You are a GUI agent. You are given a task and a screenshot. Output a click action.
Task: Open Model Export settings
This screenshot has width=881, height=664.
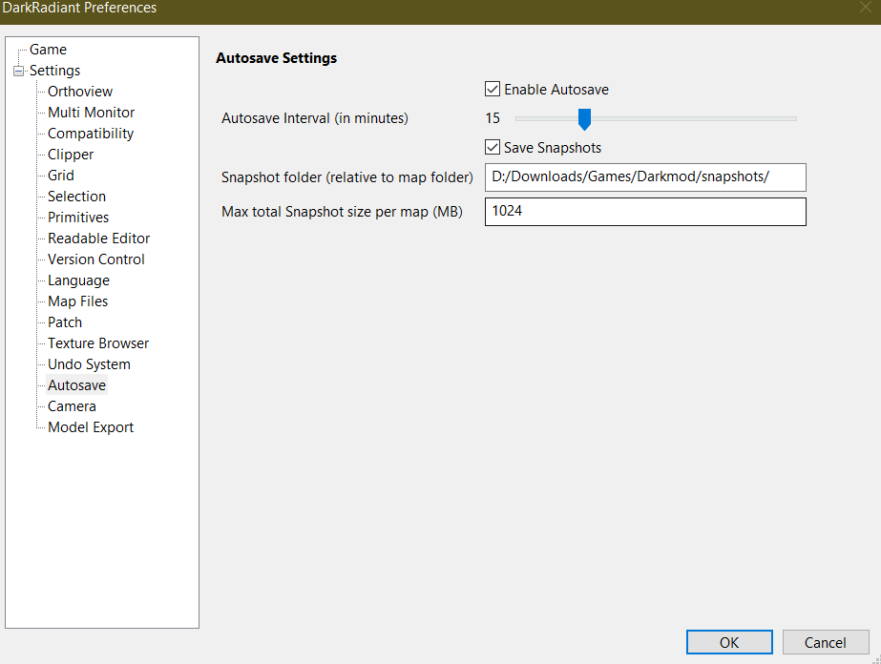(90, 427)
